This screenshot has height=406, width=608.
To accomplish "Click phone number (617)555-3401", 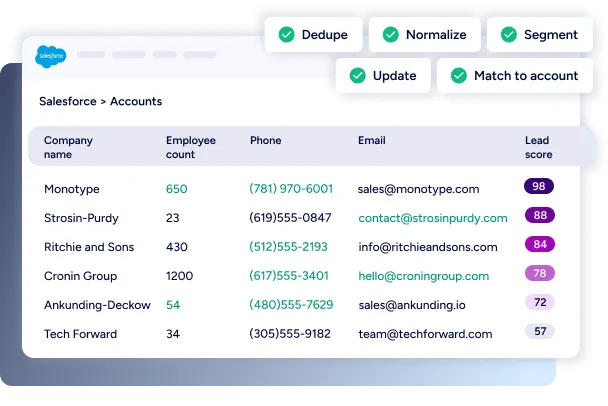I will tap(289, 276).
